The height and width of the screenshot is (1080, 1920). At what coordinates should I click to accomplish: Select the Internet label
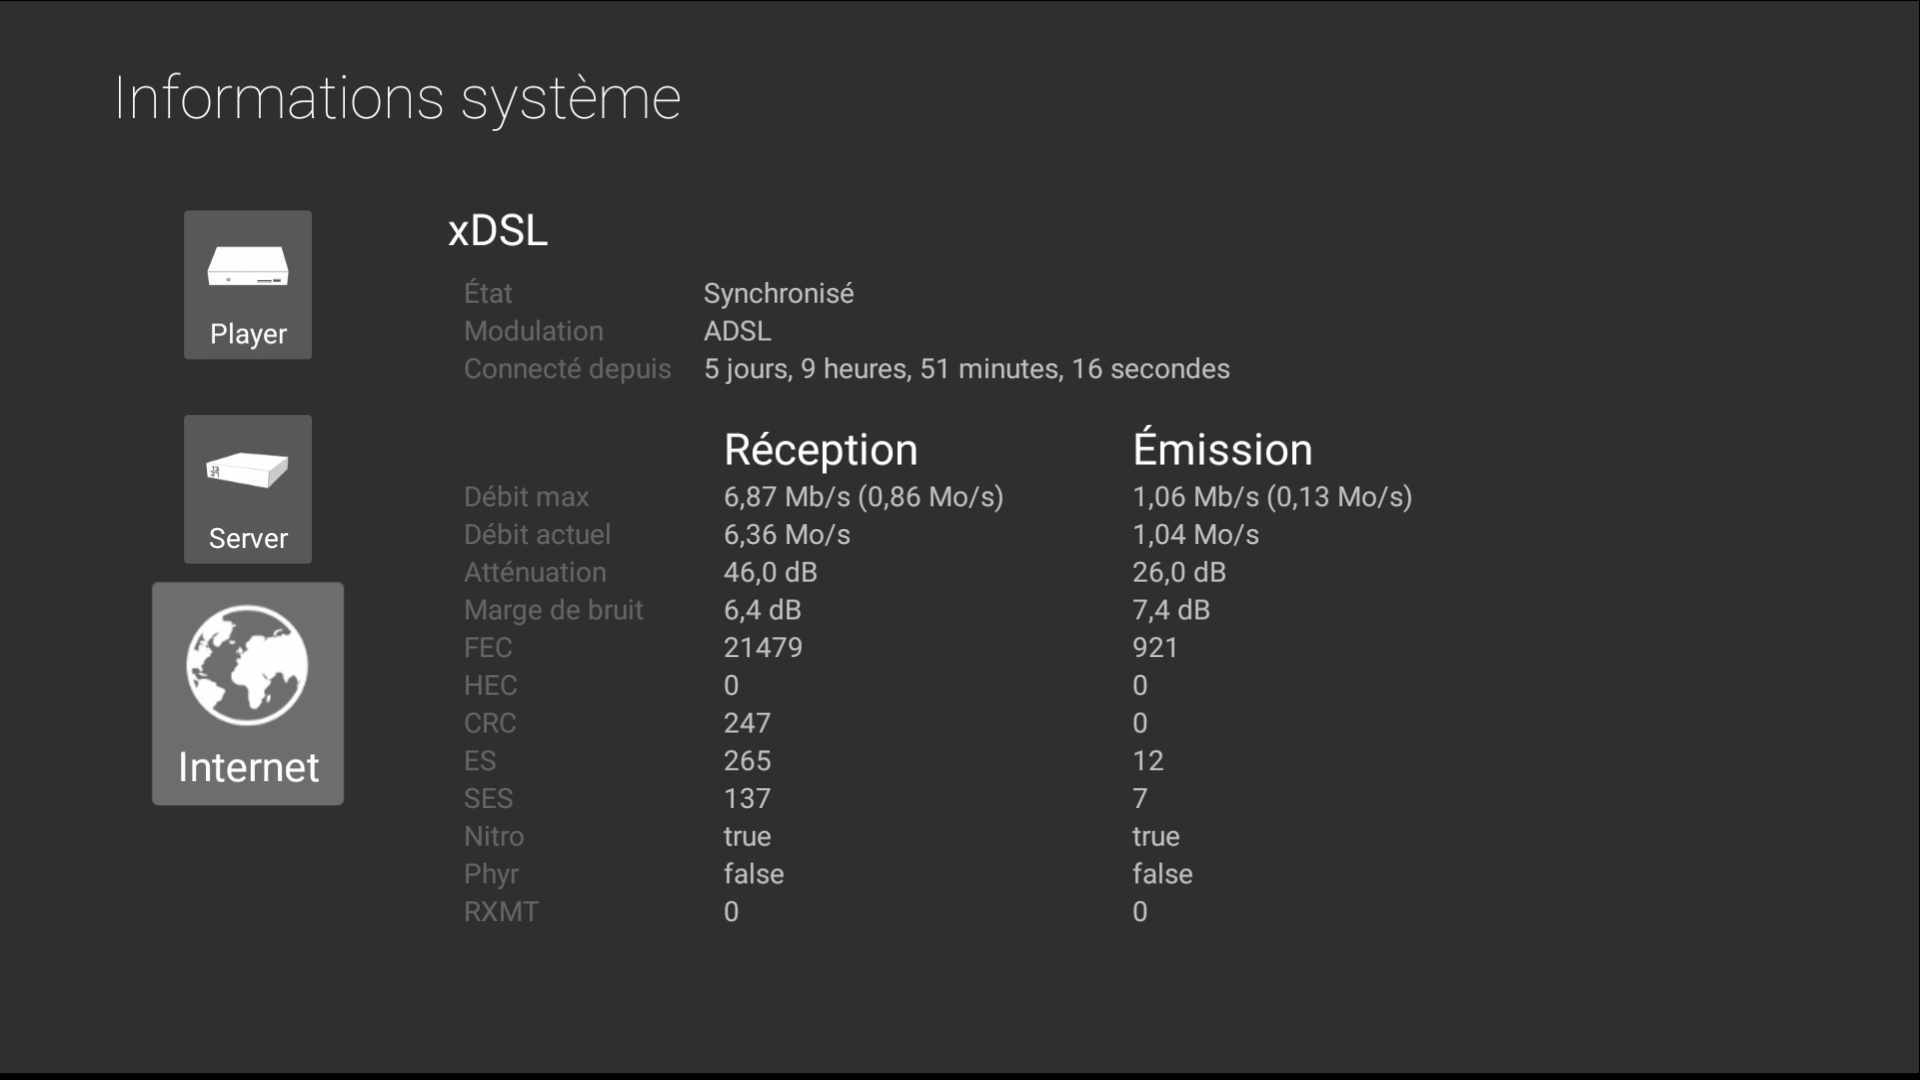248,767
